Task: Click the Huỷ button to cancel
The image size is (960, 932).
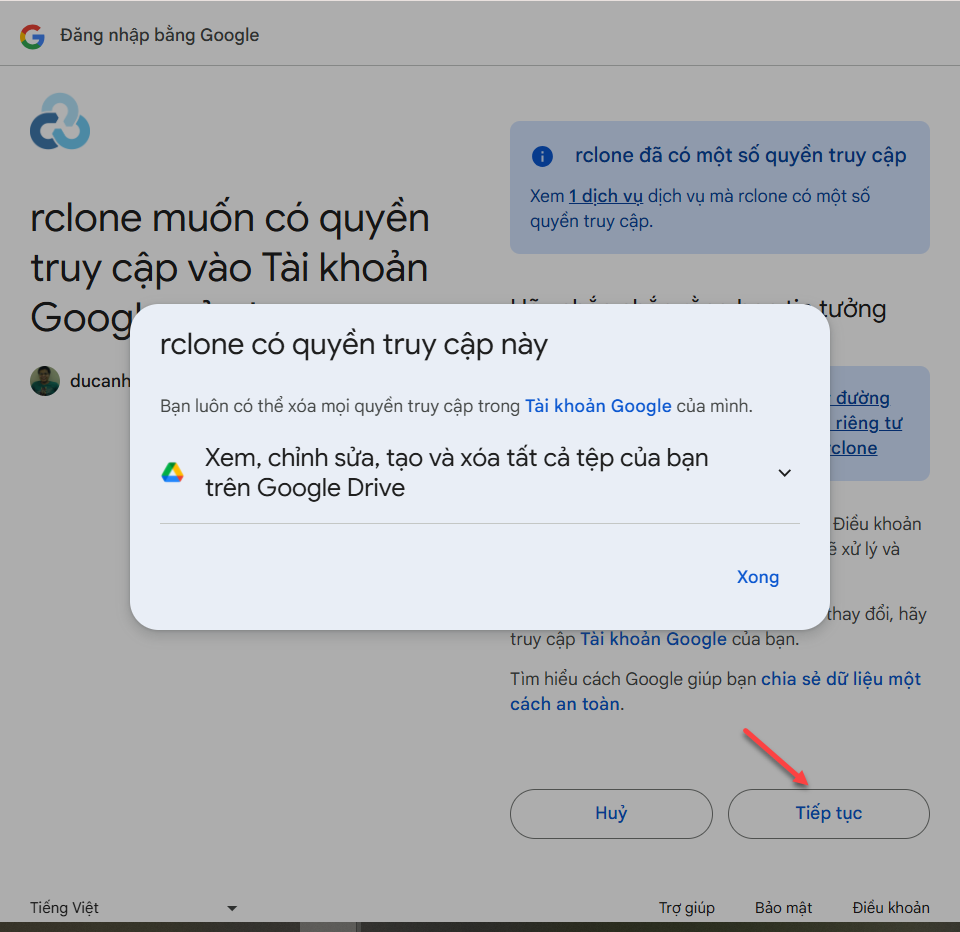Action: pyautogui.click(x=611, y=813)
